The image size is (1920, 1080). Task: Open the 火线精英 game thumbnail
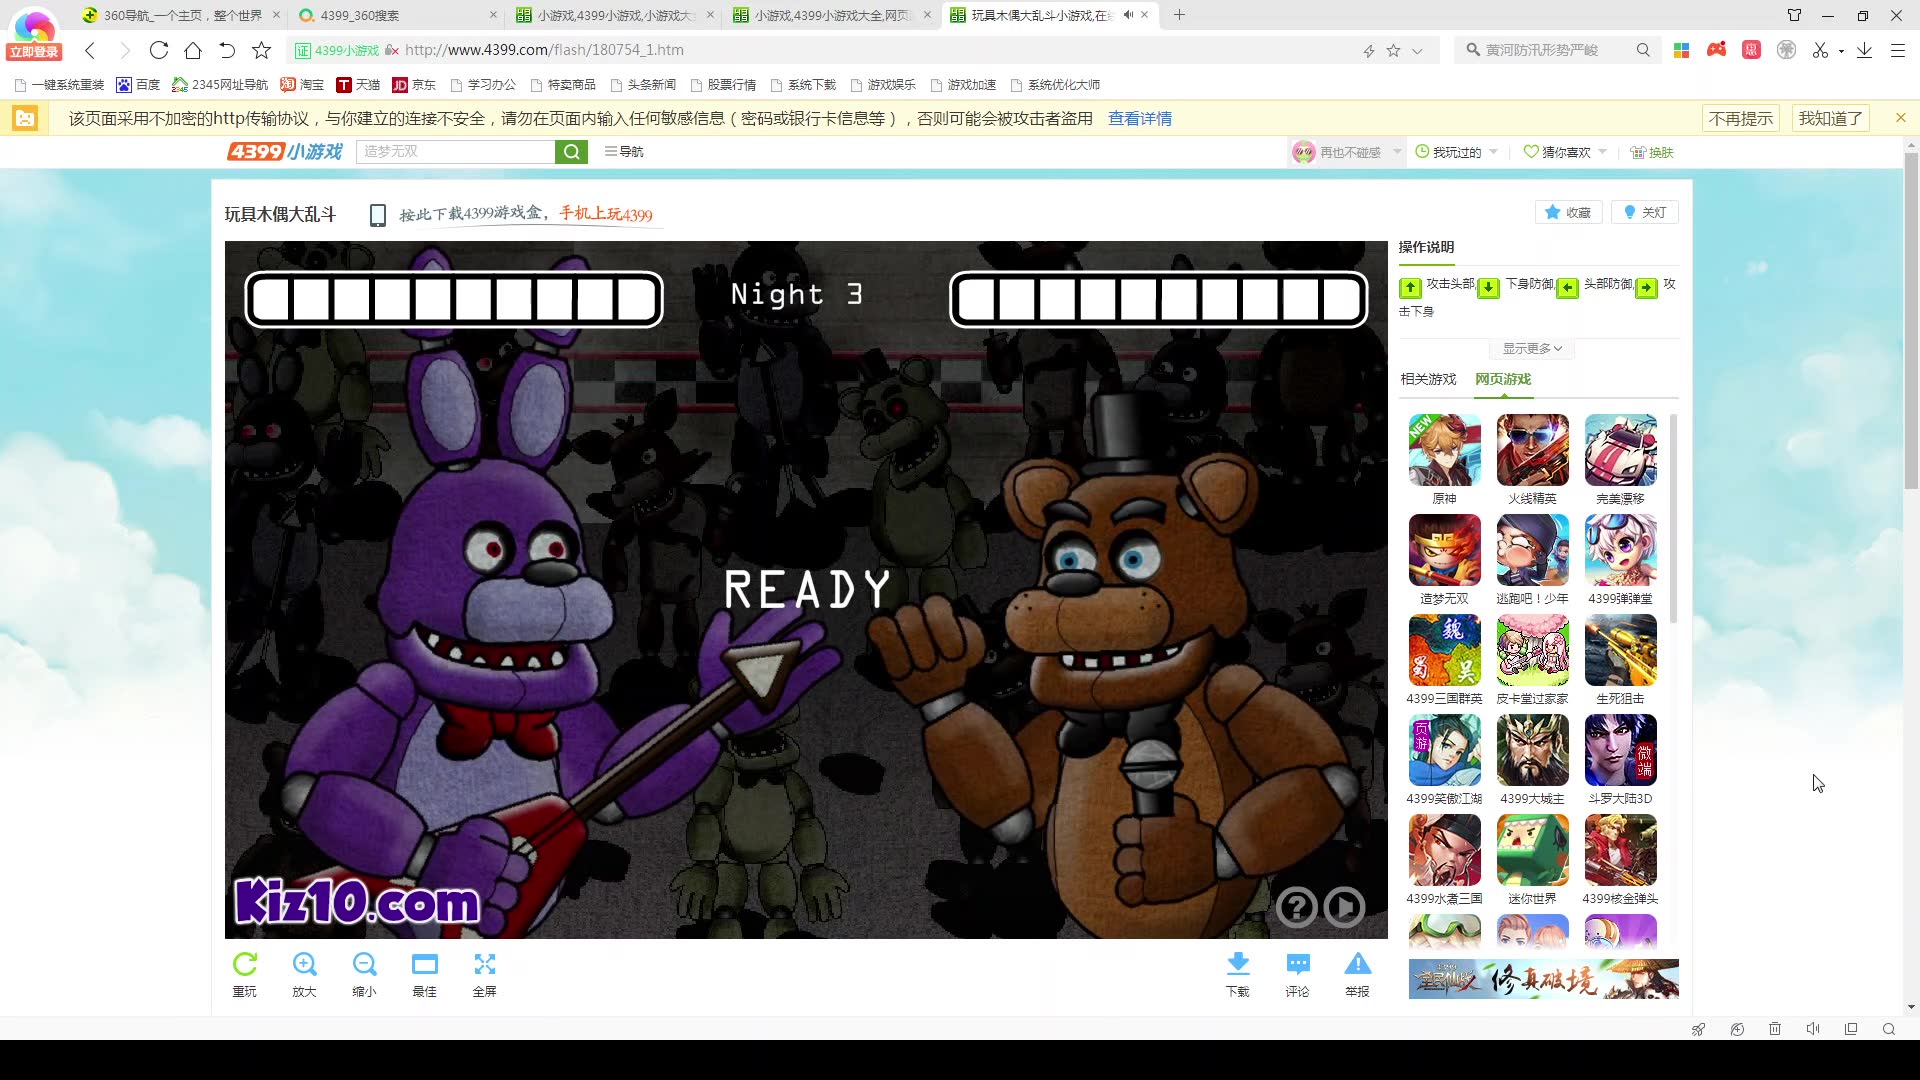[1532, 450]
